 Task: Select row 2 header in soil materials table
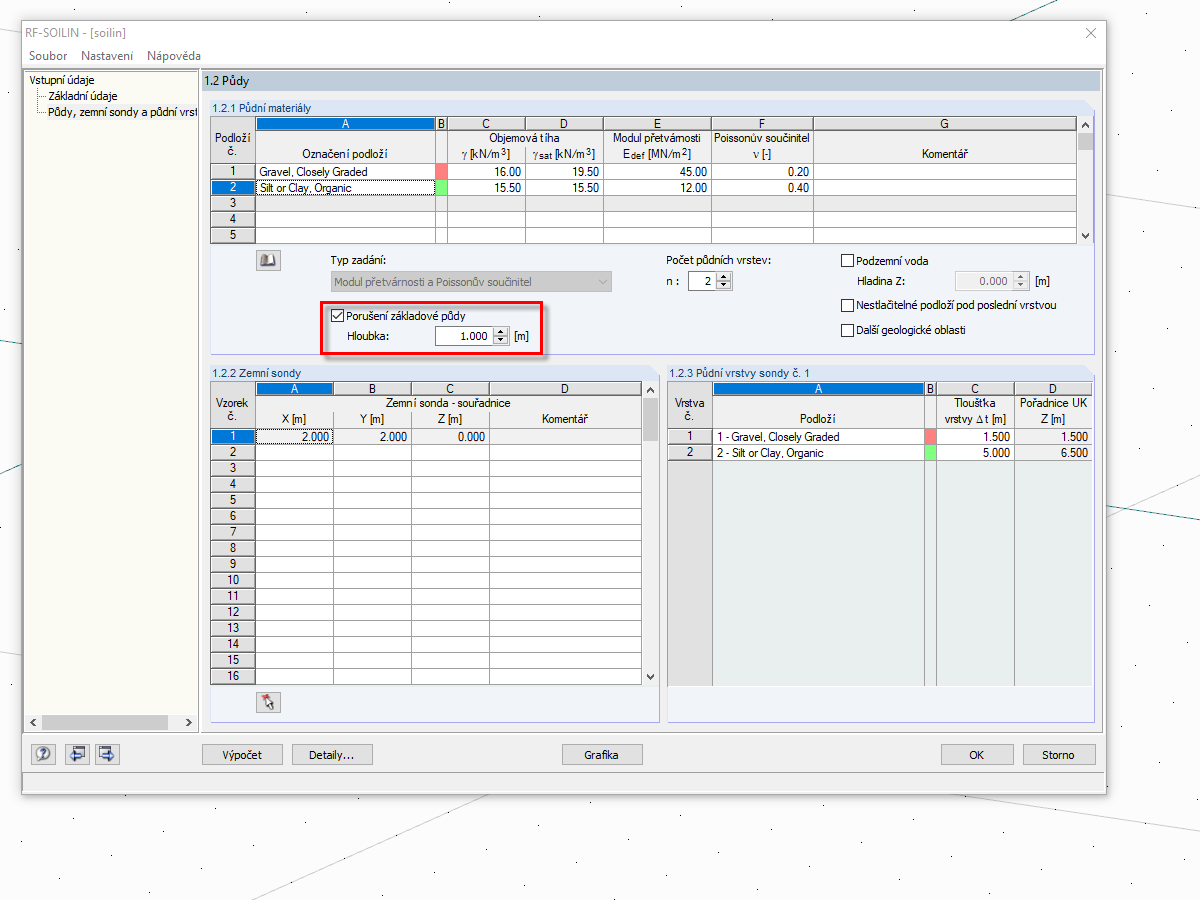[233, 188]
